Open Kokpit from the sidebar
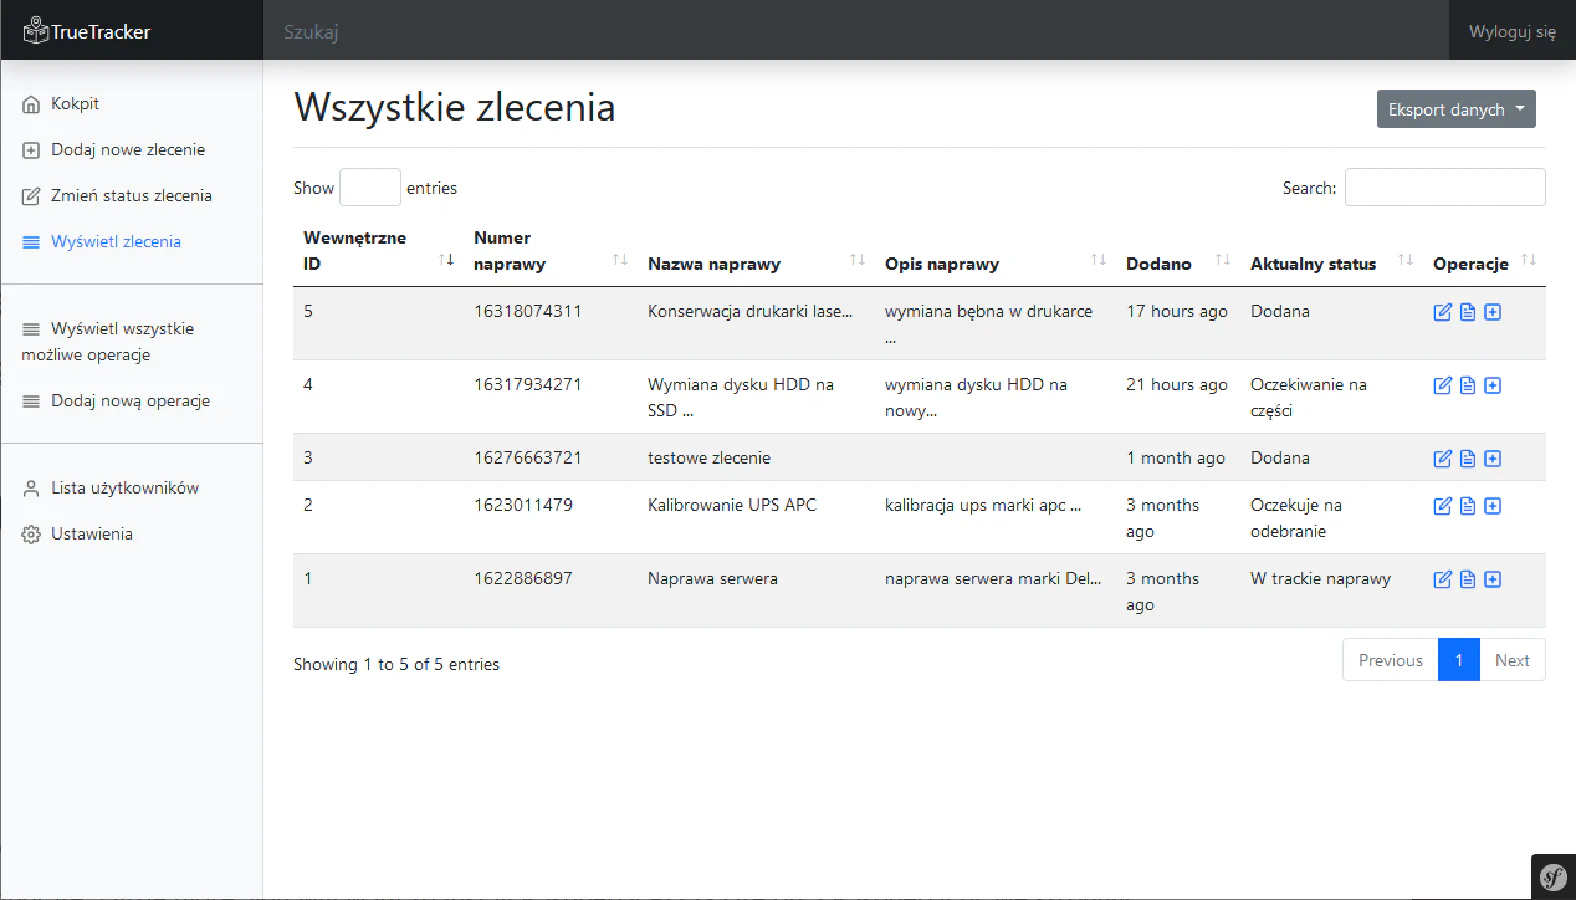The image size is (1576, 900). pos(75,104)
